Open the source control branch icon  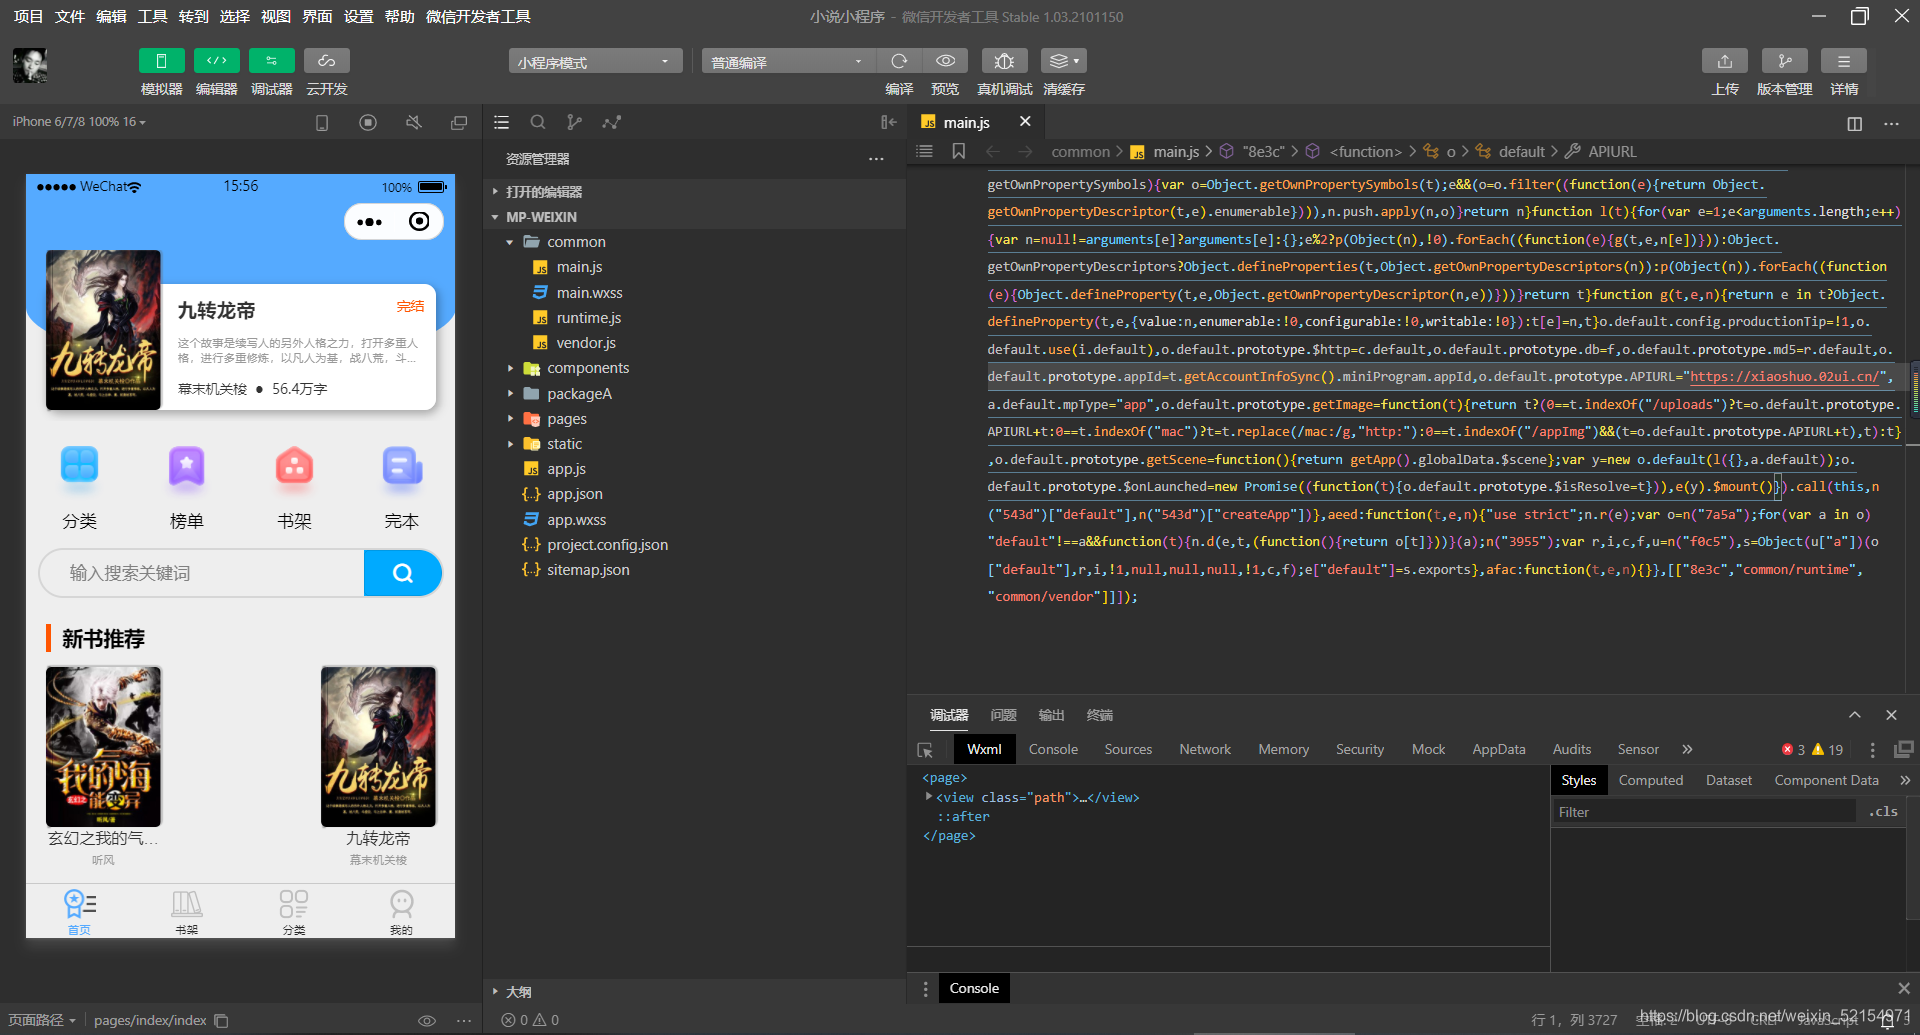click(x=574, y=122)
